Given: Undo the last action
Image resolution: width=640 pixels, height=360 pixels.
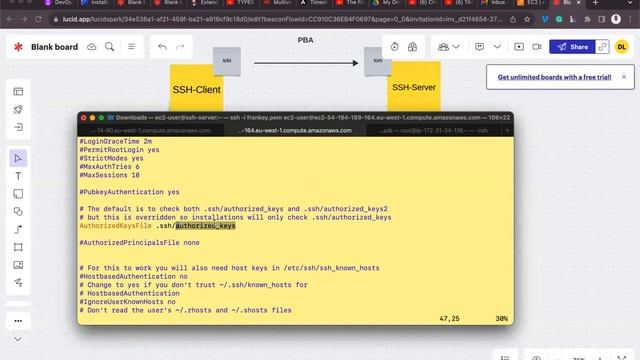Looking at the screenshot, I should pyautogui.click(x=162, y=47).
